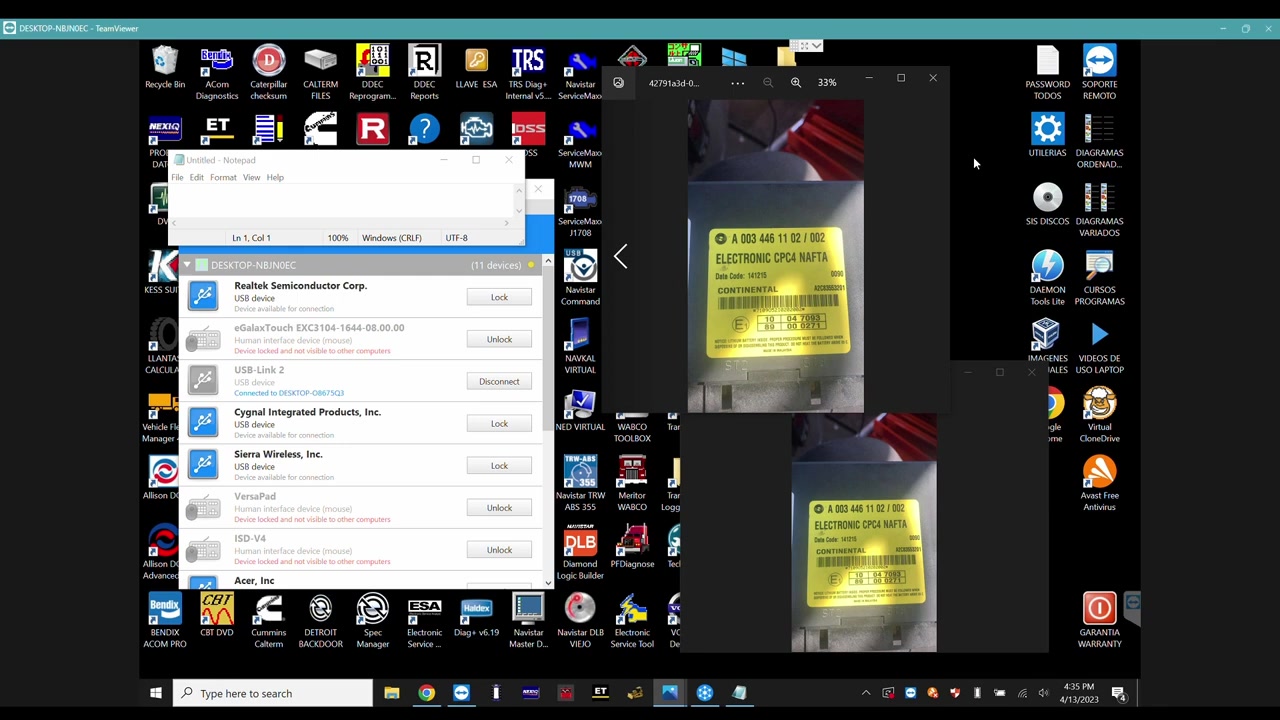Viewport: 1280px width, 720px height.
Task: Open SIS DISCOS disc icon
Action: [1047, 204]
